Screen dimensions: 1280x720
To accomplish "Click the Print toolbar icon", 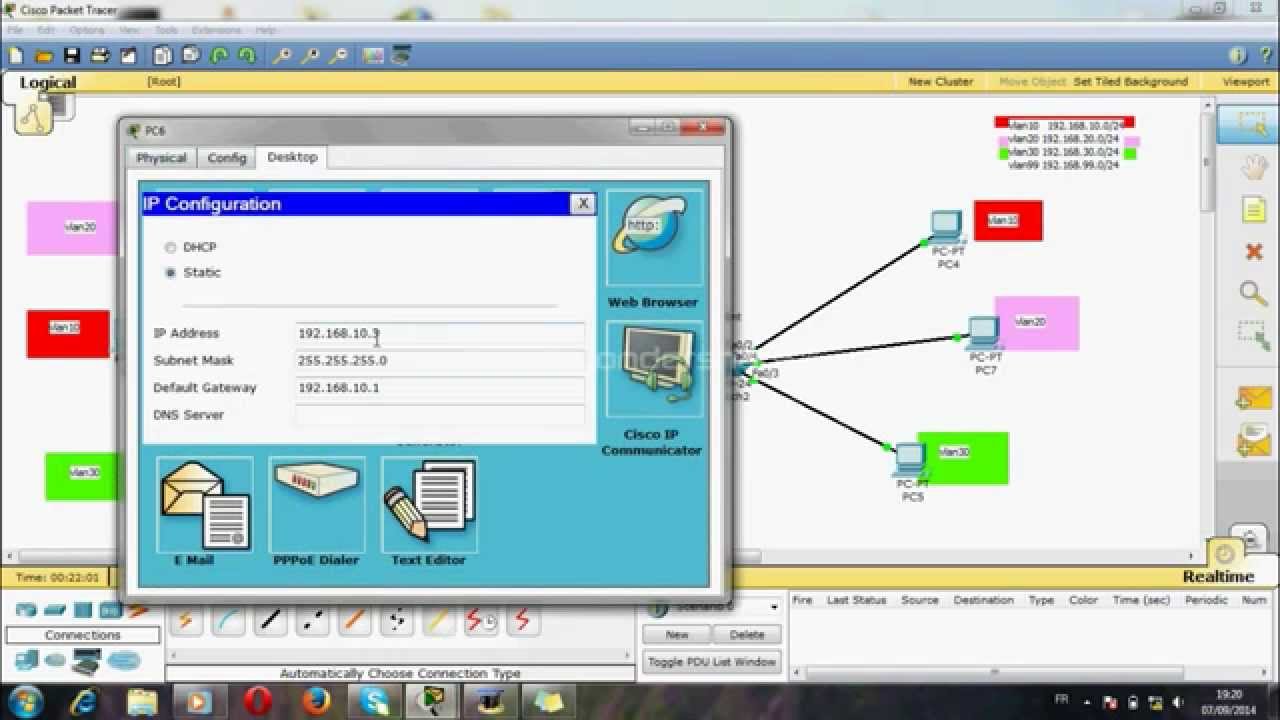I will pyautogui.click(x=100, y=56).
